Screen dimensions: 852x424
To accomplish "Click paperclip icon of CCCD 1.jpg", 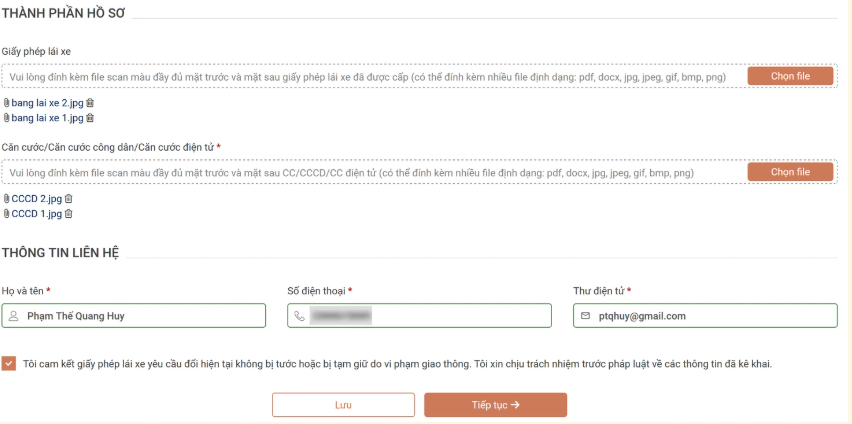I will tap(6, 214).
